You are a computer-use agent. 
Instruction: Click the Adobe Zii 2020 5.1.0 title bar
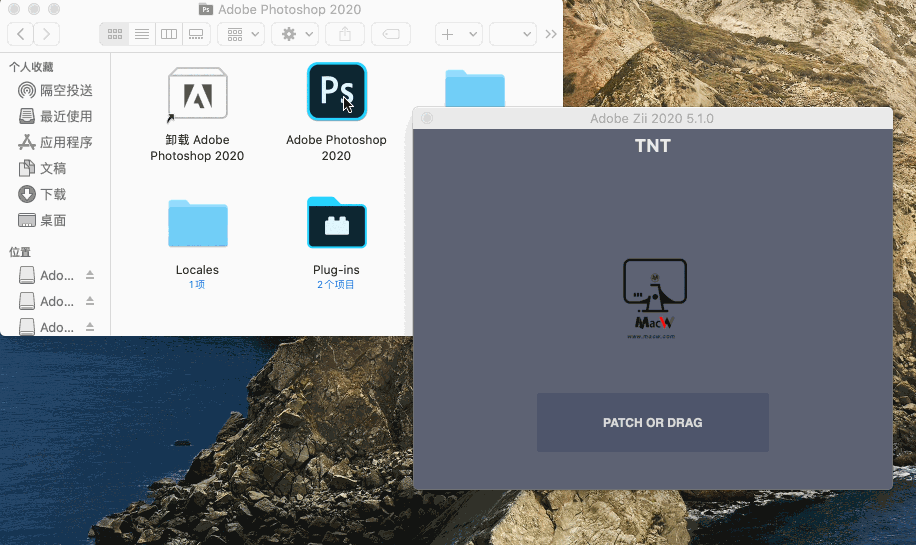[x=652, y=119]
